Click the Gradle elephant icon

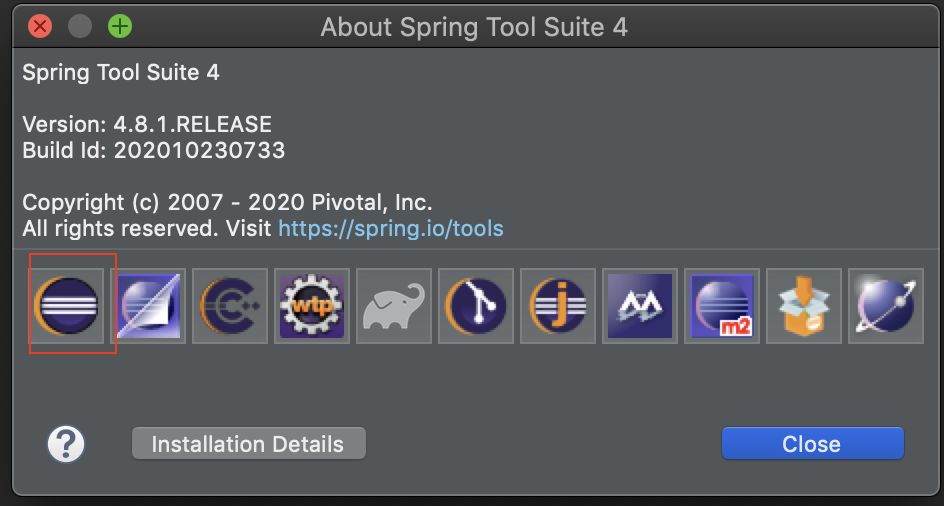(x=394, y=305)
